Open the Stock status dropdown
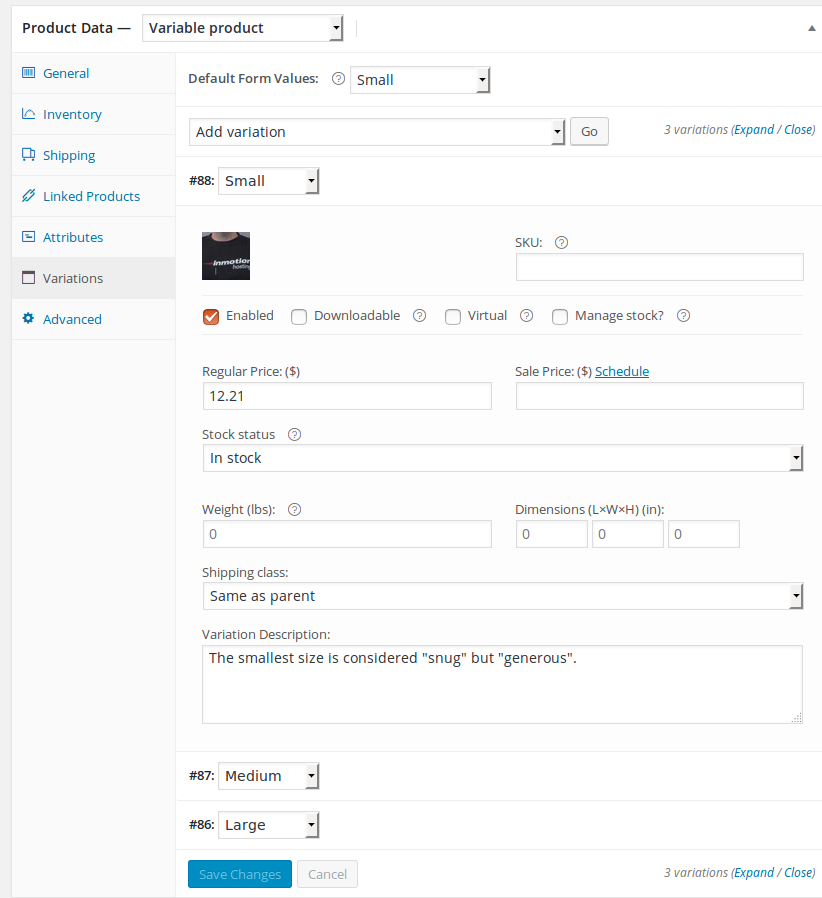Image resolution: width=822 pixels, height=898 pixels. [502, 458]
